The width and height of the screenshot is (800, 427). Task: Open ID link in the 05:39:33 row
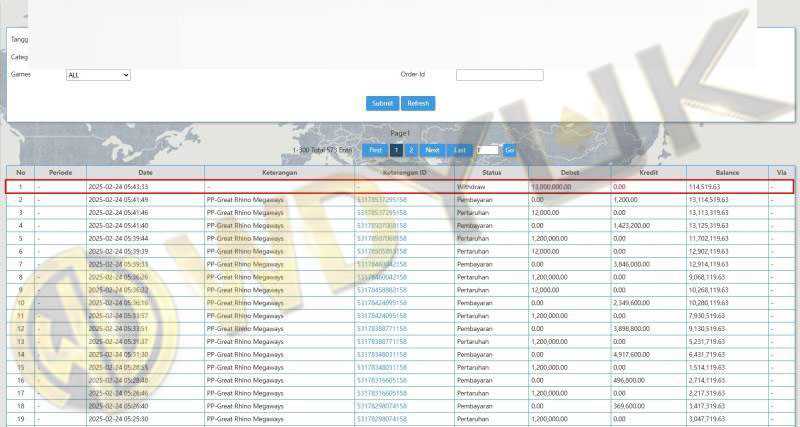(382, 264)
